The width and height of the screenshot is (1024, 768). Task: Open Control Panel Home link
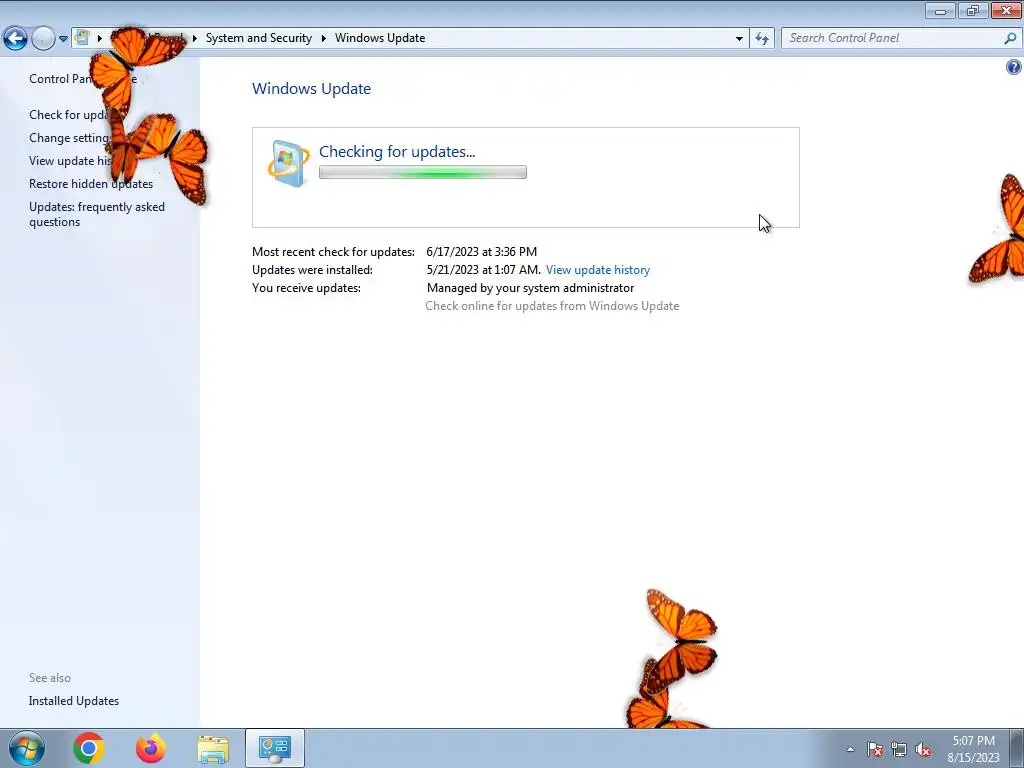[x=83, y=78]
